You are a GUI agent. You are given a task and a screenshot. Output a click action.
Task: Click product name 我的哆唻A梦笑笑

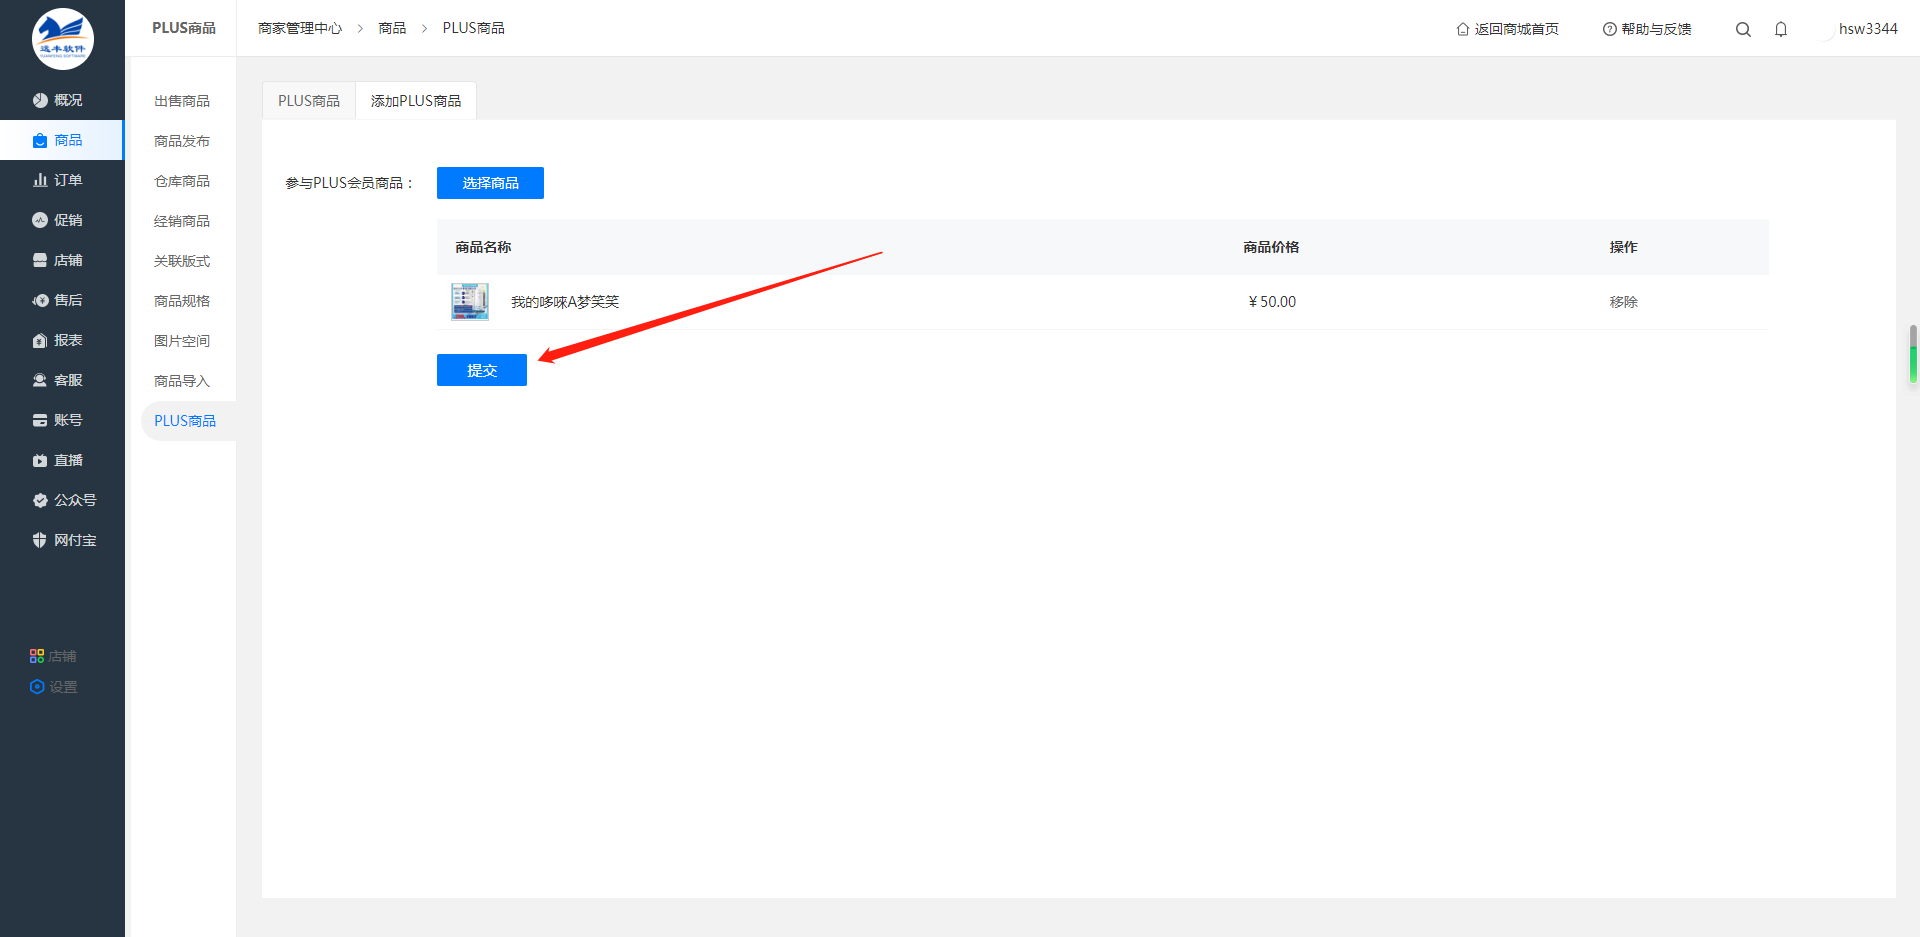[565, 302]
